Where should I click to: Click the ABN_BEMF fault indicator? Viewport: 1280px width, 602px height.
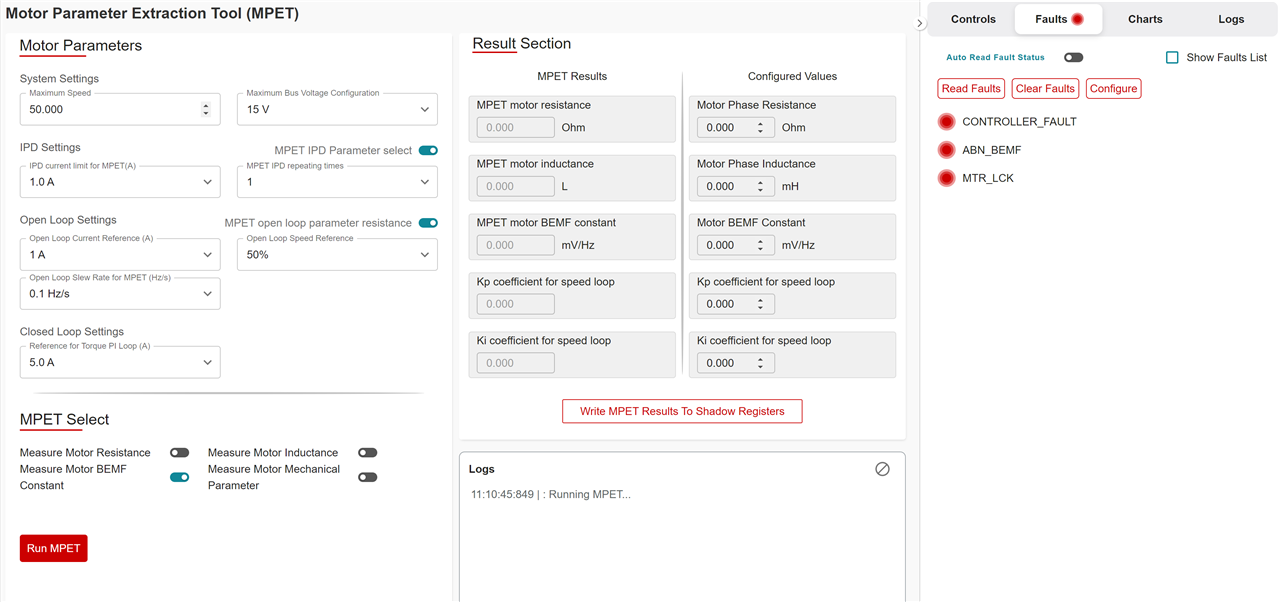coord(947,150)
